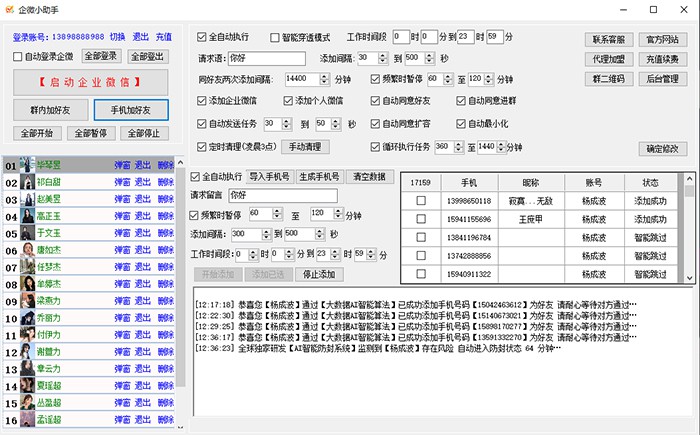Click phone table scroll-down arrow
Image resolution: width=700 pixels, height=435 pixels.
(x=690, y=278)
